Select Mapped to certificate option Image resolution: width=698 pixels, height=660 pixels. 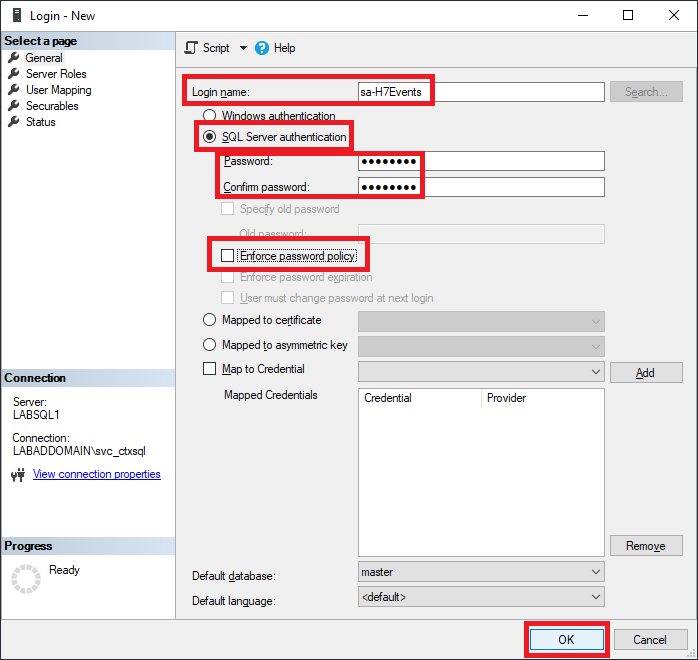(210, 320)
